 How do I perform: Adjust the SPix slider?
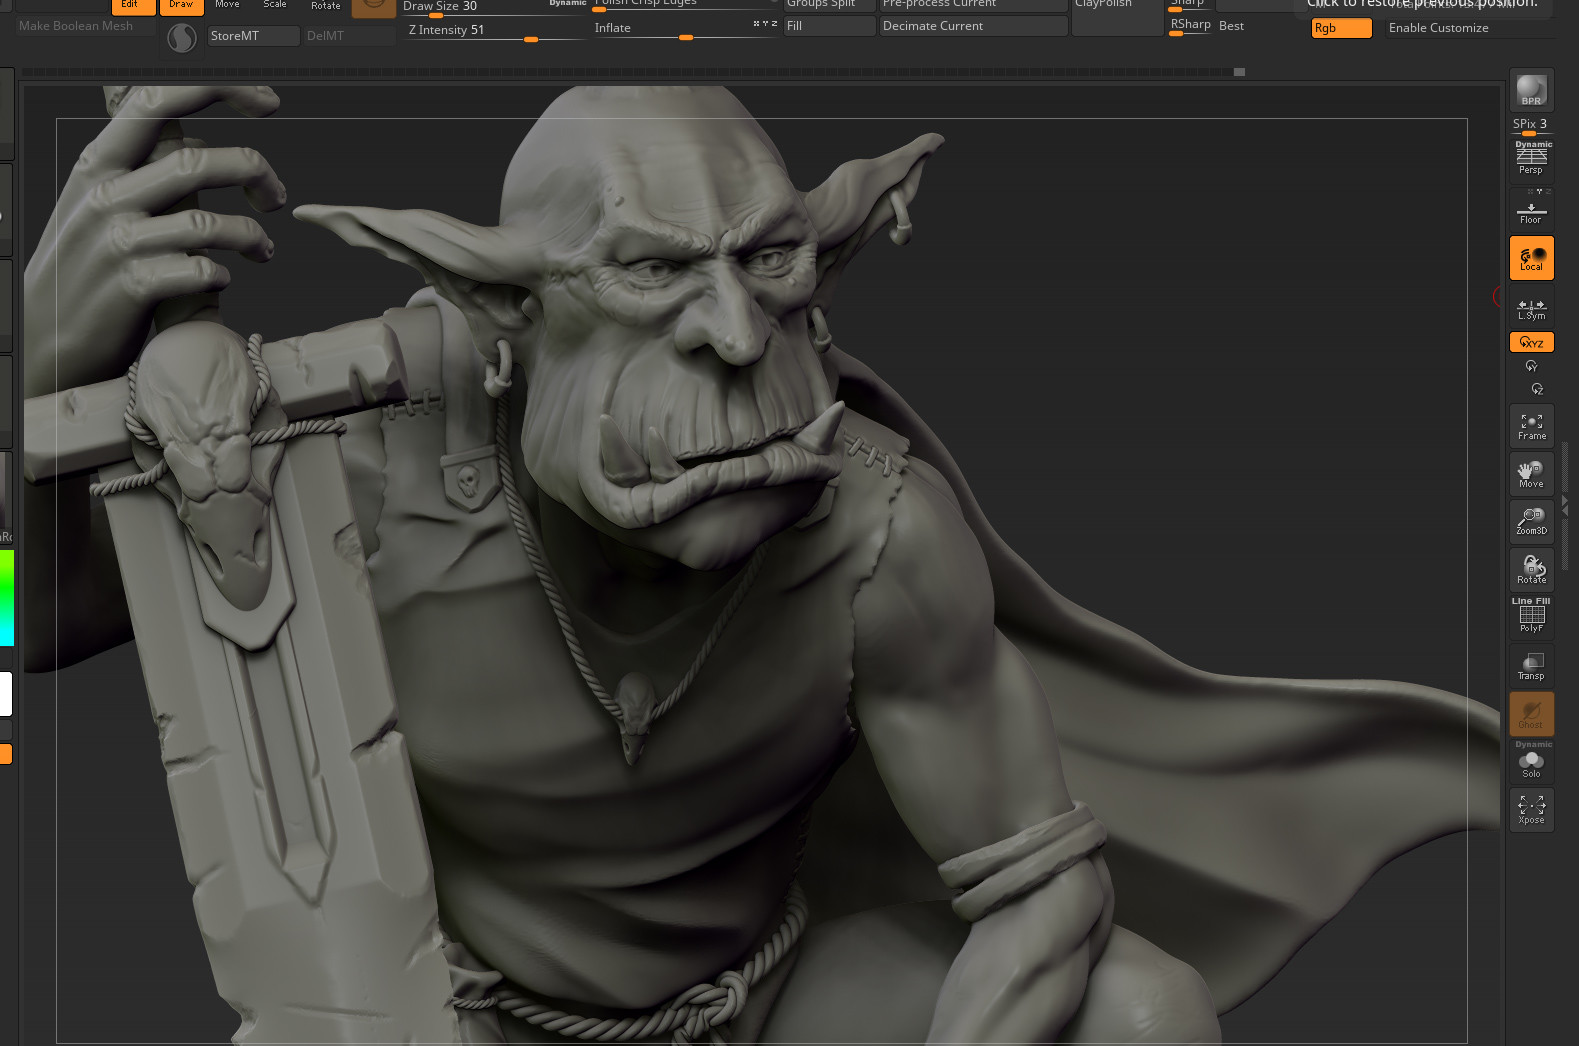tap(1531, 126)
